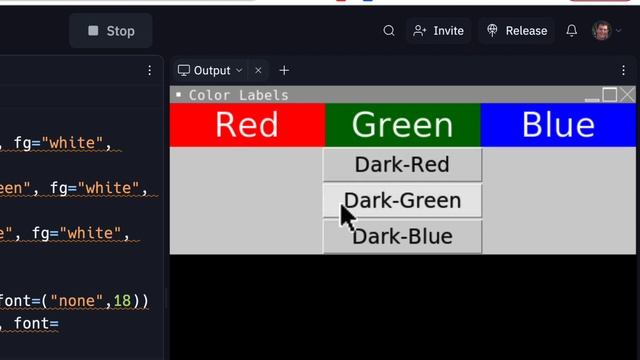Open the search magnifier icon
640x360 pixels.
click(389, 31)
